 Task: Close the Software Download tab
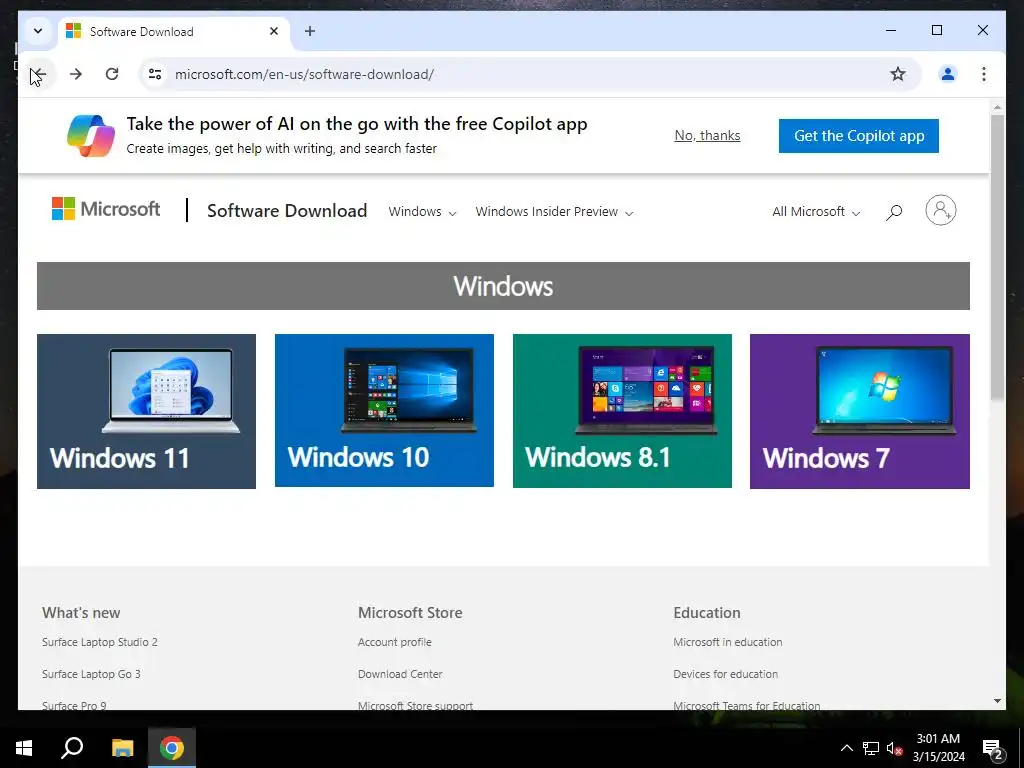(274, 31)
